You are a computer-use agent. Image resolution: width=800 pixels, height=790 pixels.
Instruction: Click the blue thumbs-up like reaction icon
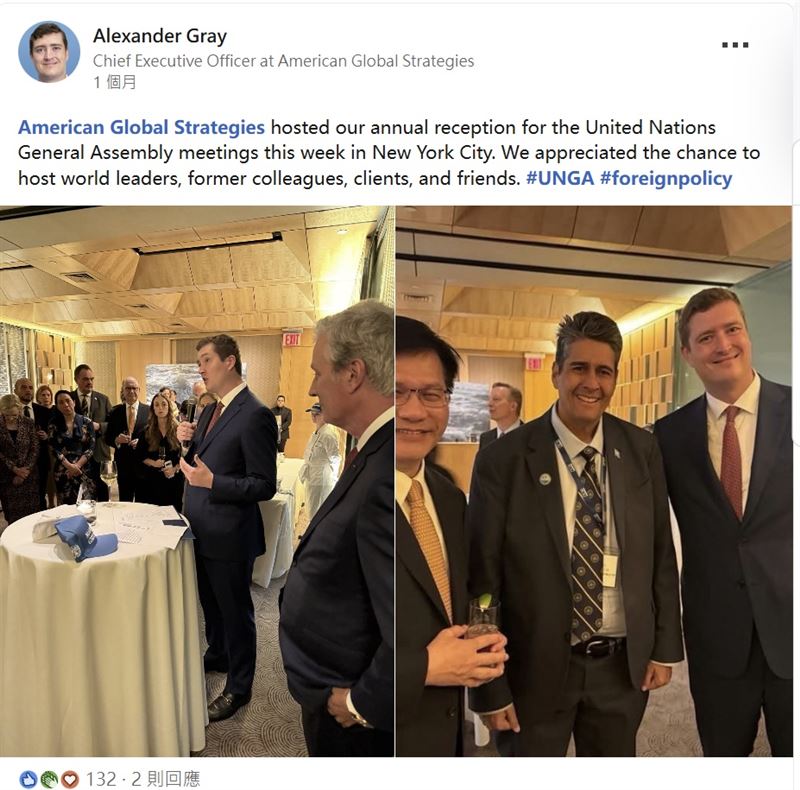[x=28, y=779]
